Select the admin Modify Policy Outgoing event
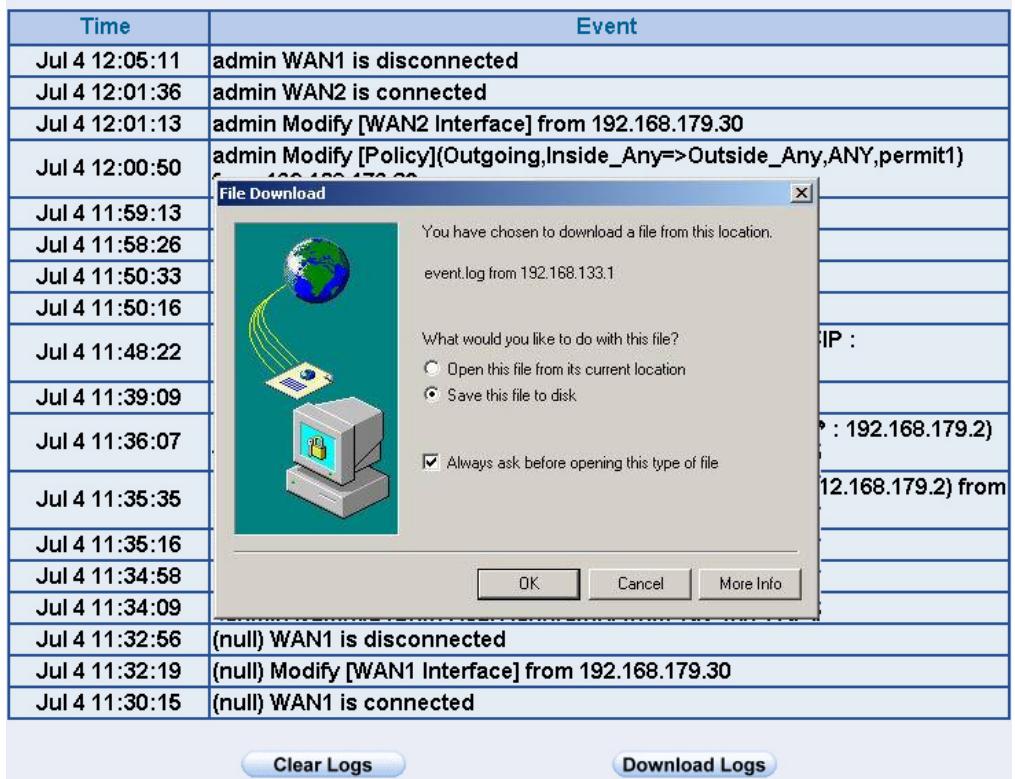 point(588,155)
